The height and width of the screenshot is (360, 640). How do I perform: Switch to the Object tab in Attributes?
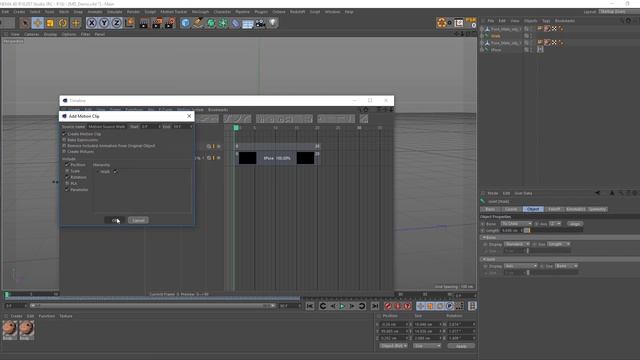point(533,209)
